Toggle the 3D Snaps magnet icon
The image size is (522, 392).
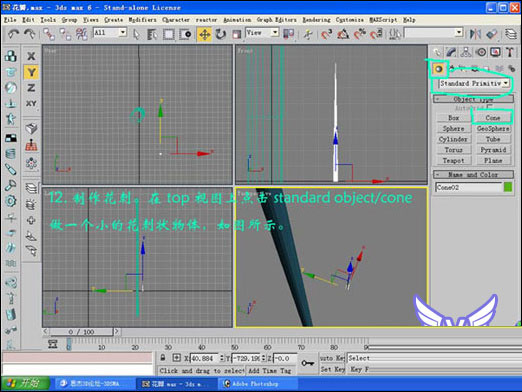point(327,34)
